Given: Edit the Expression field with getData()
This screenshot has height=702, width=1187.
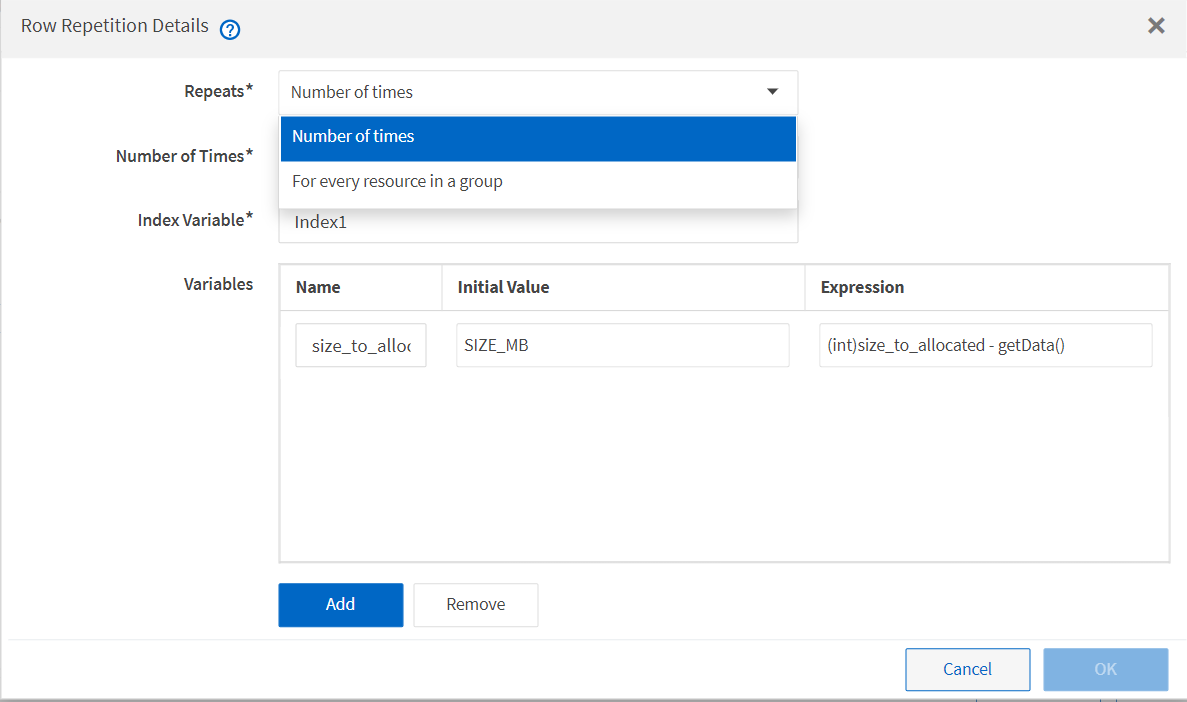Looking at the screenshot, I should point(985,345).
